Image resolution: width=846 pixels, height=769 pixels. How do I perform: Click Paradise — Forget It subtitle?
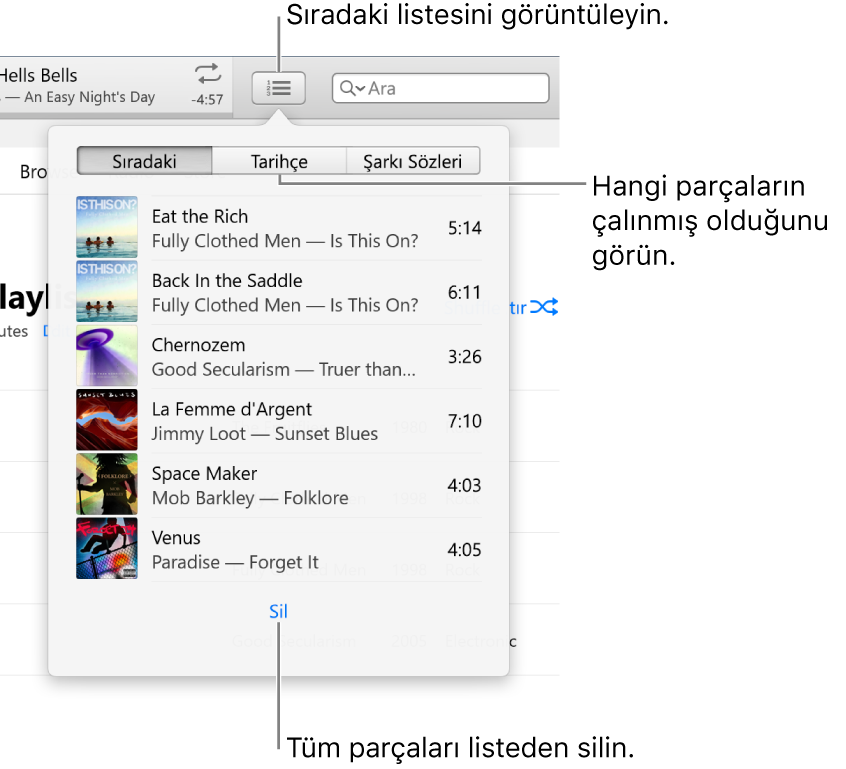(x=235, y=562)
